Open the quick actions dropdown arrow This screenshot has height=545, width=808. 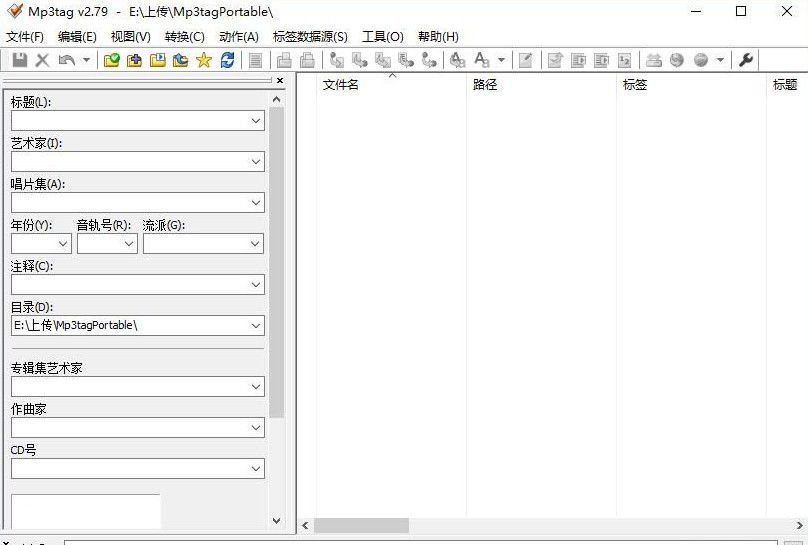[x=501, y=60]
